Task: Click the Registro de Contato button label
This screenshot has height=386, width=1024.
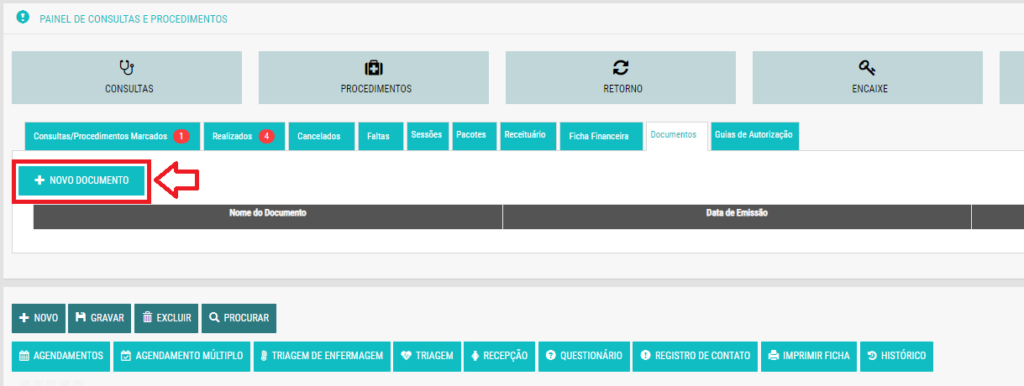Action: coord(703,356)
